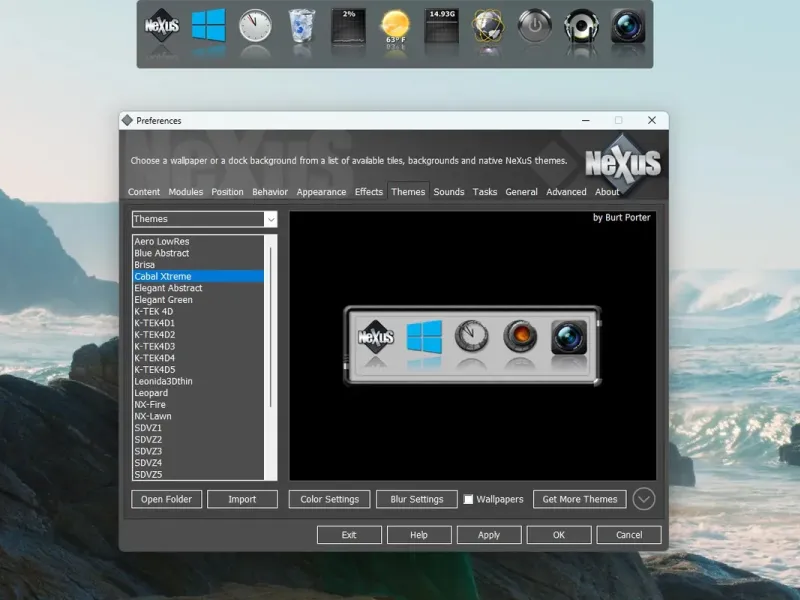Select the NX-Fire theme
The image size is (800, 600).
(198, 405)
